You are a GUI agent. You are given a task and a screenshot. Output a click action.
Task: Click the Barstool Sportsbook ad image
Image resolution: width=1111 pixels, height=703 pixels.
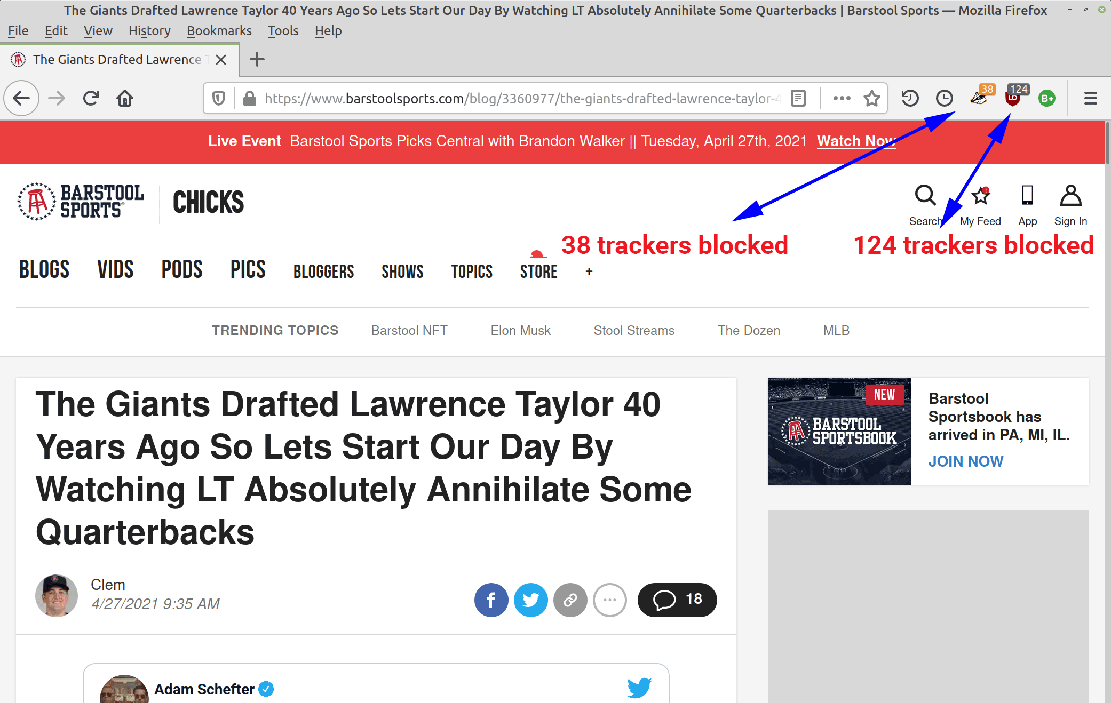pyautogui.click(x=839, y=432)
